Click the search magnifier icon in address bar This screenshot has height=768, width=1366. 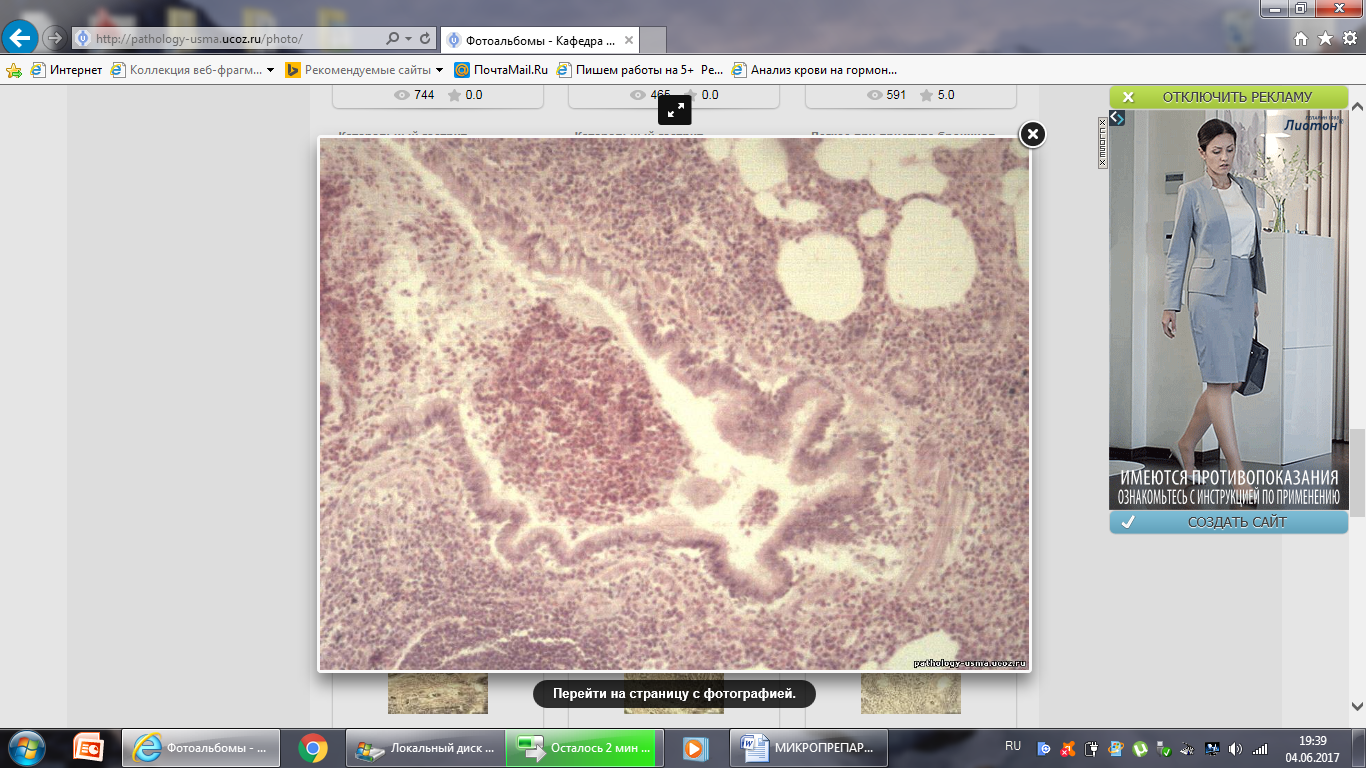[x=393, y=39]
